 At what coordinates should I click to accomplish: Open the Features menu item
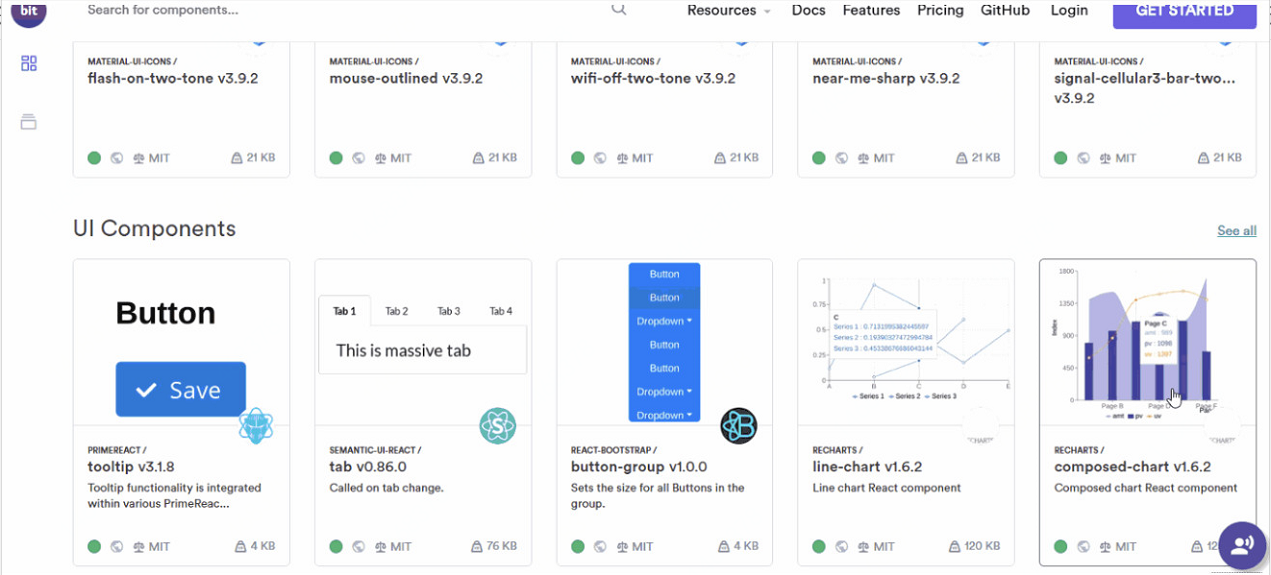click(871, 10)
